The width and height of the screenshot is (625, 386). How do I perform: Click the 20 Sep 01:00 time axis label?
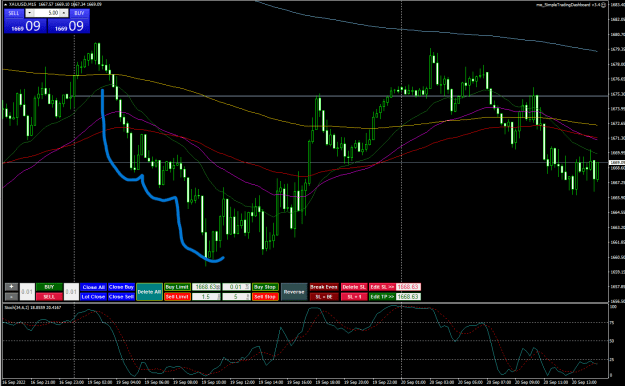click(414, 382)
